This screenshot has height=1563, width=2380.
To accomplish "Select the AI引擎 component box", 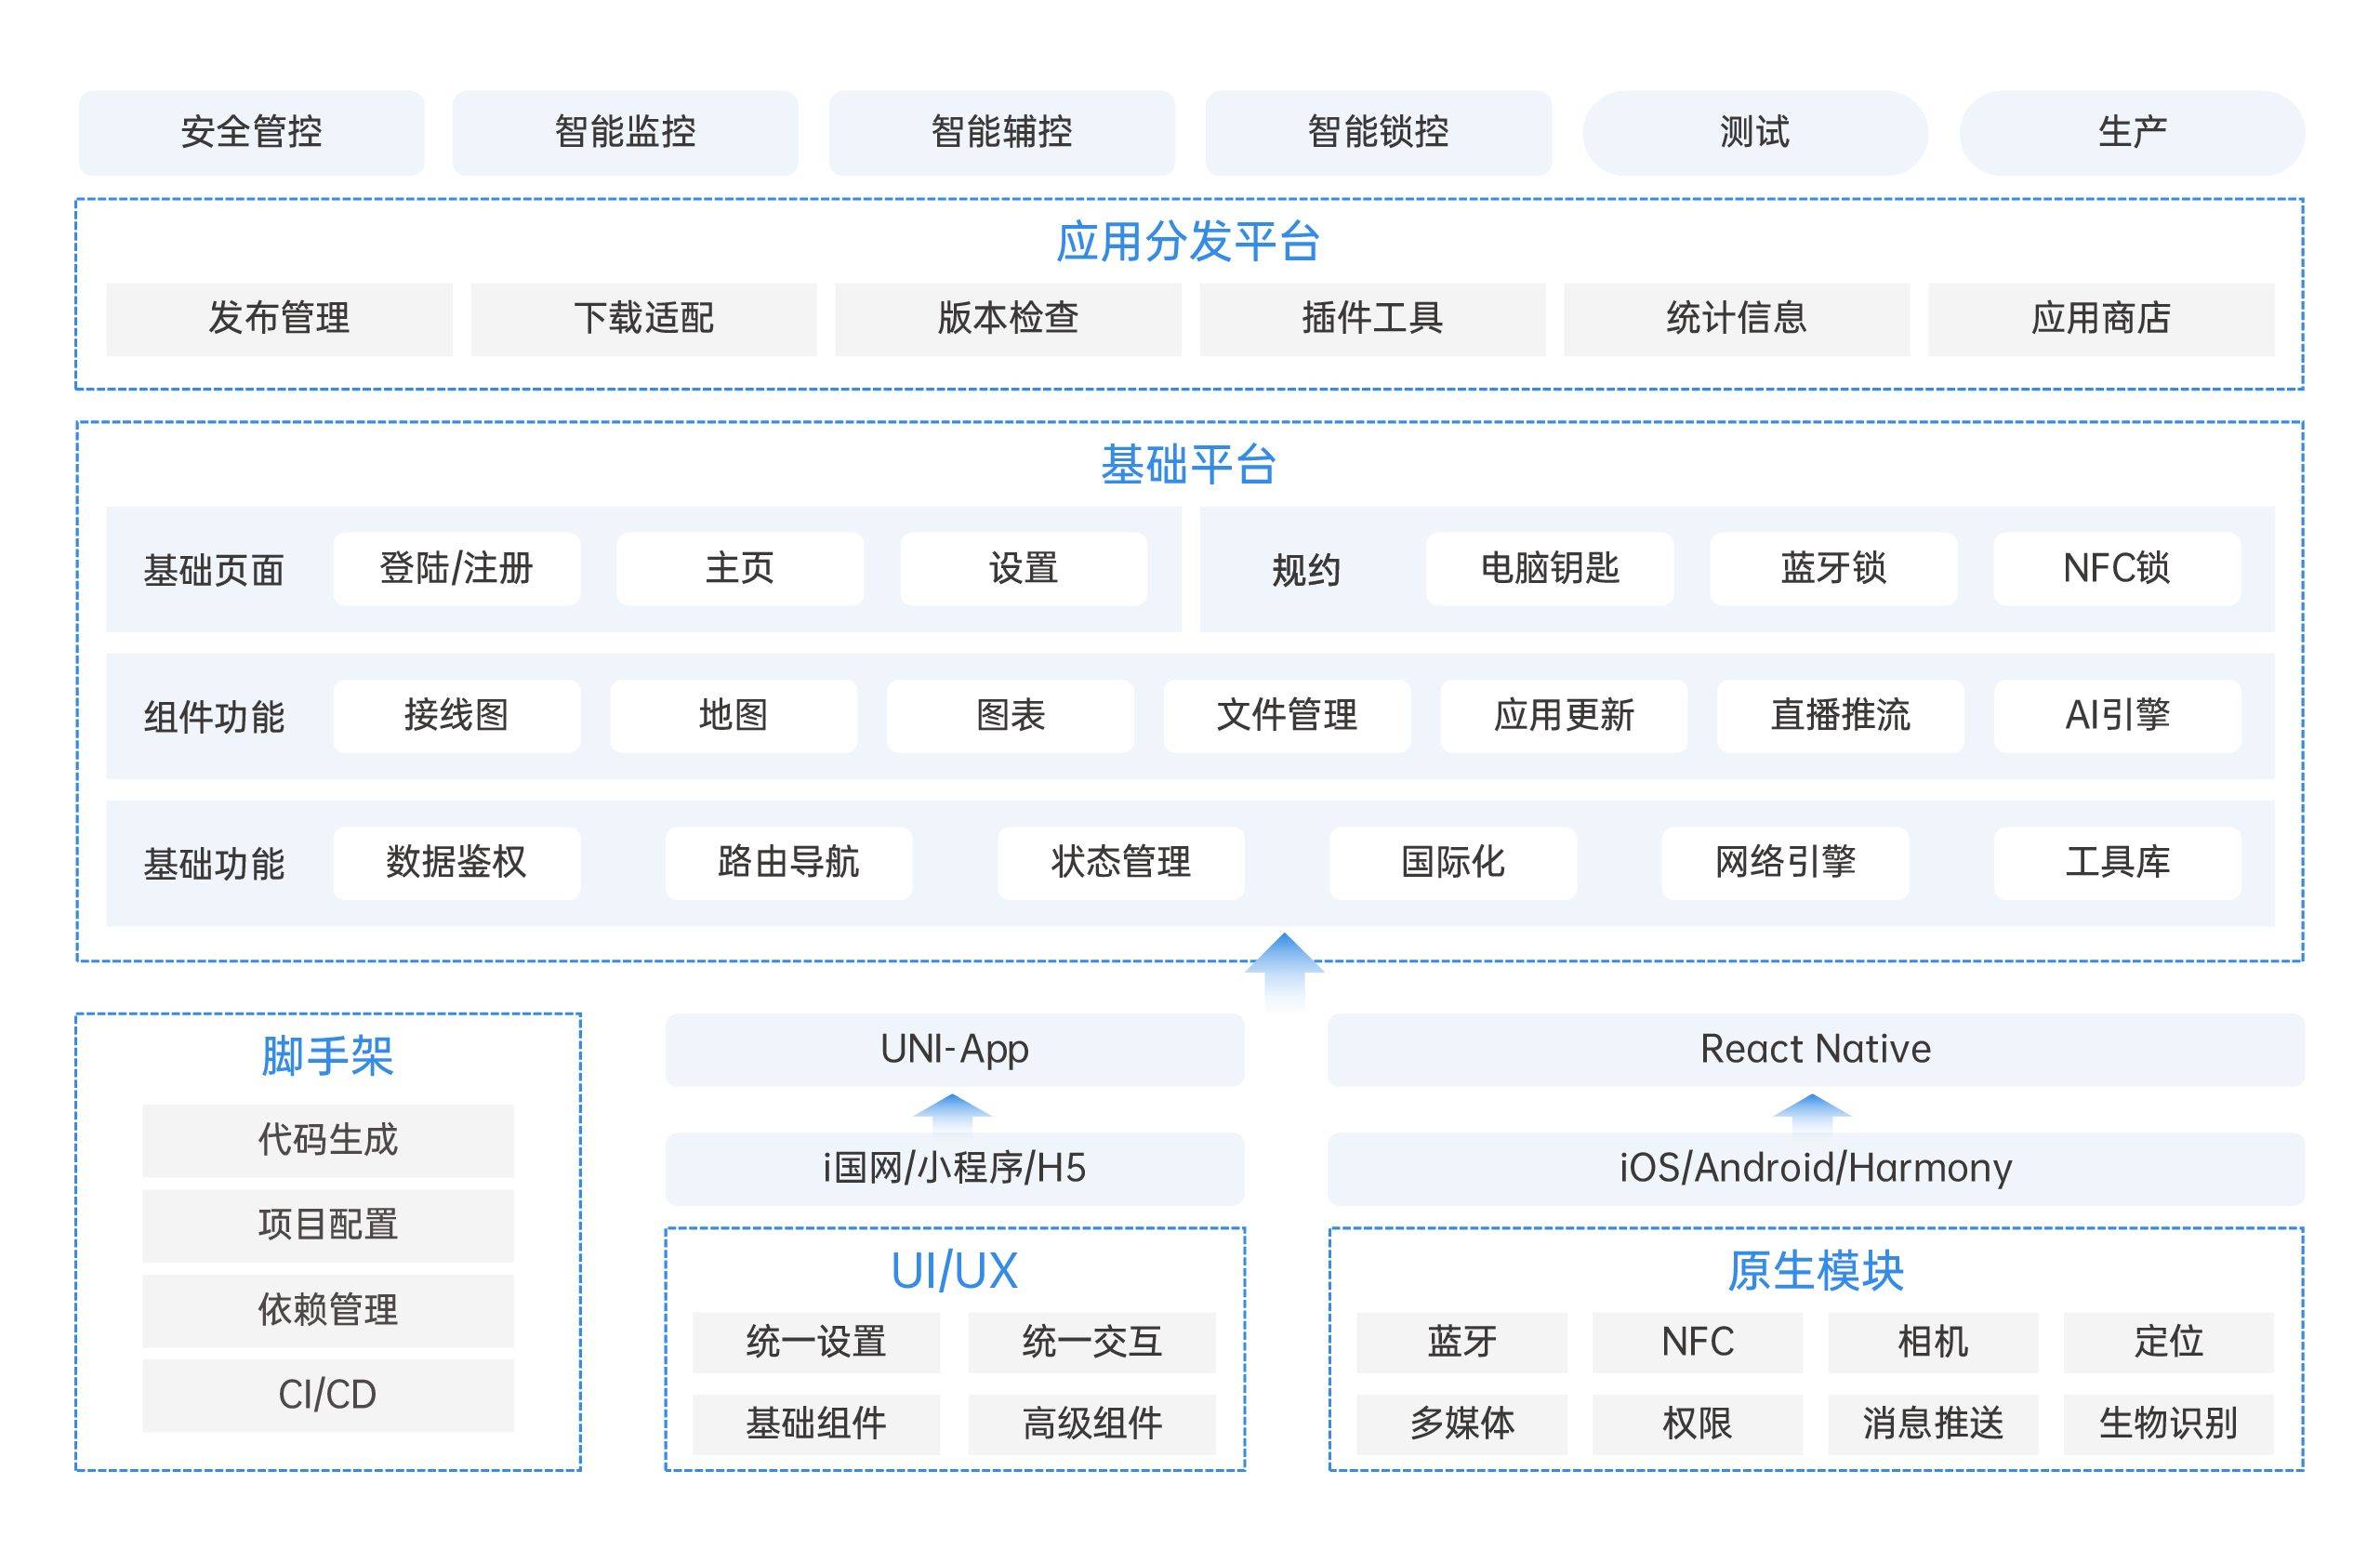I will pos(2116,716).
